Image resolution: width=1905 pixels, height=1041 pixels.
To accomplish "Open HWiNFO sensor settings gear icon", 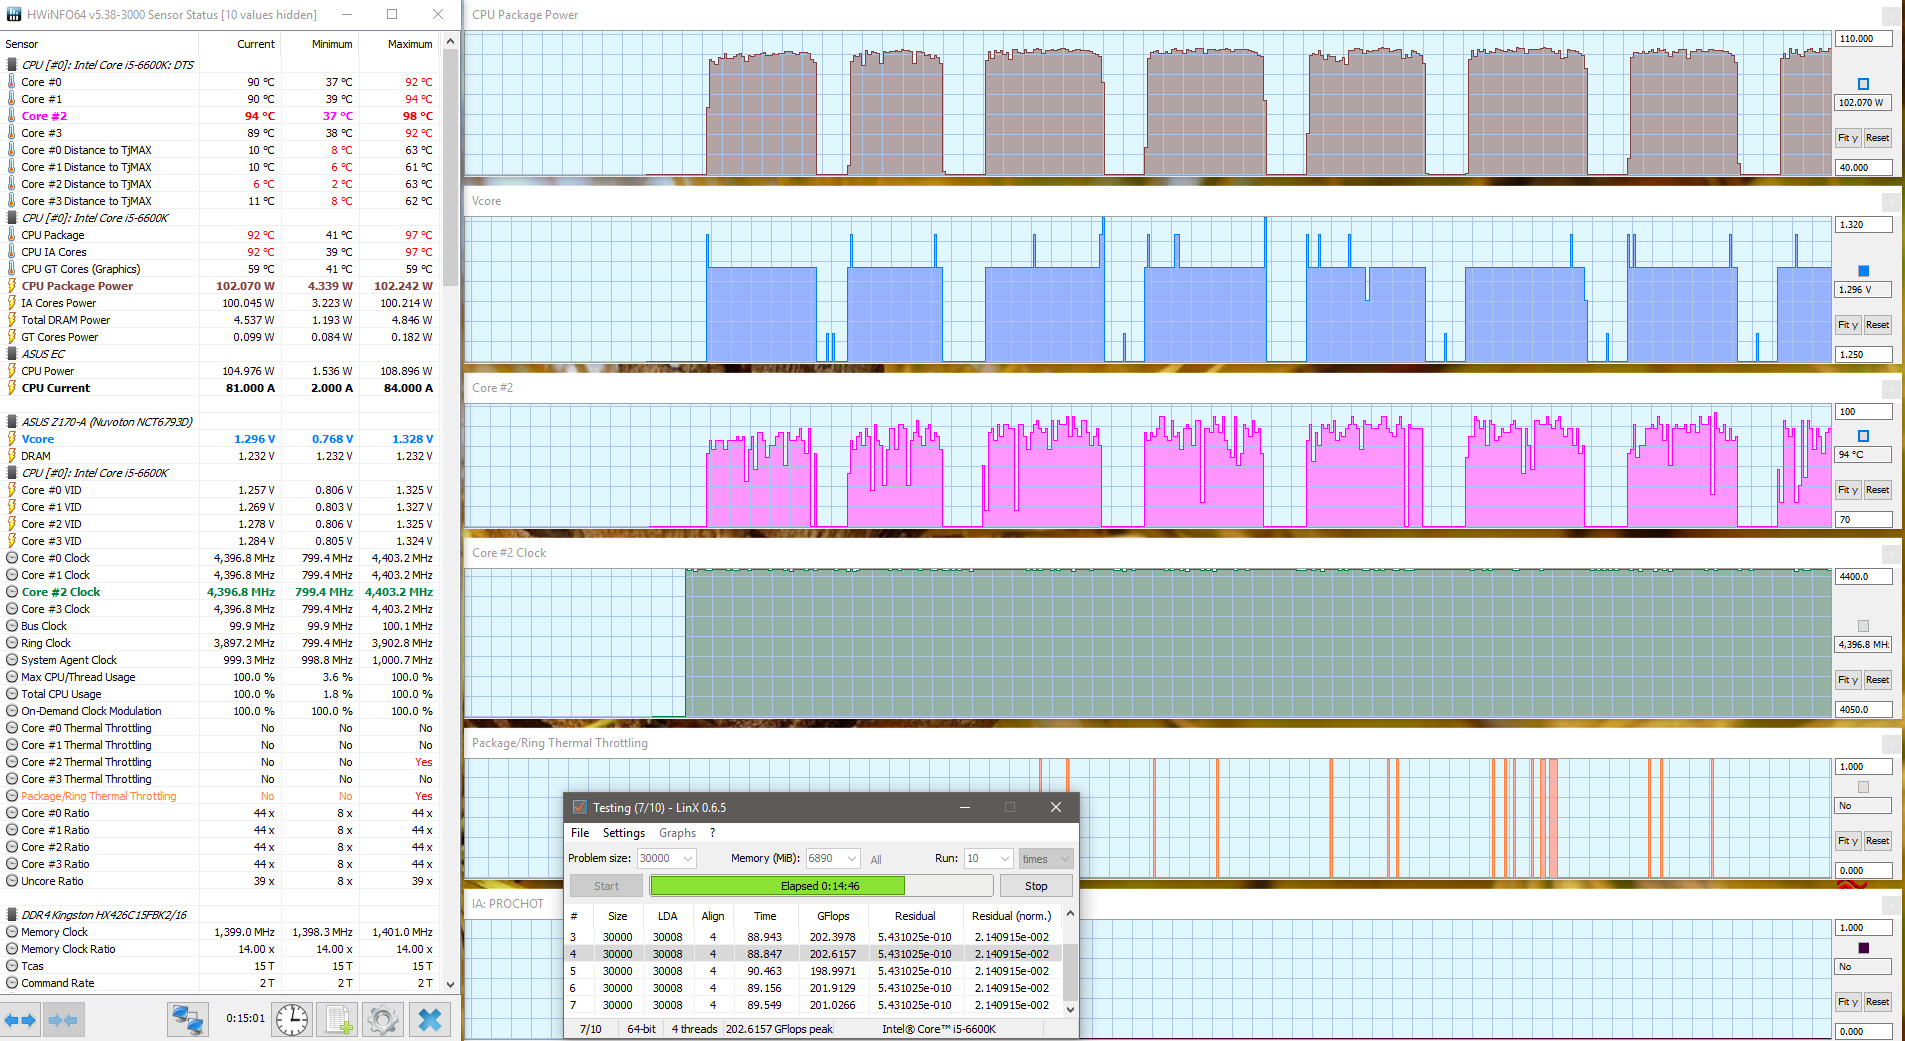I will coord(382,1020).
